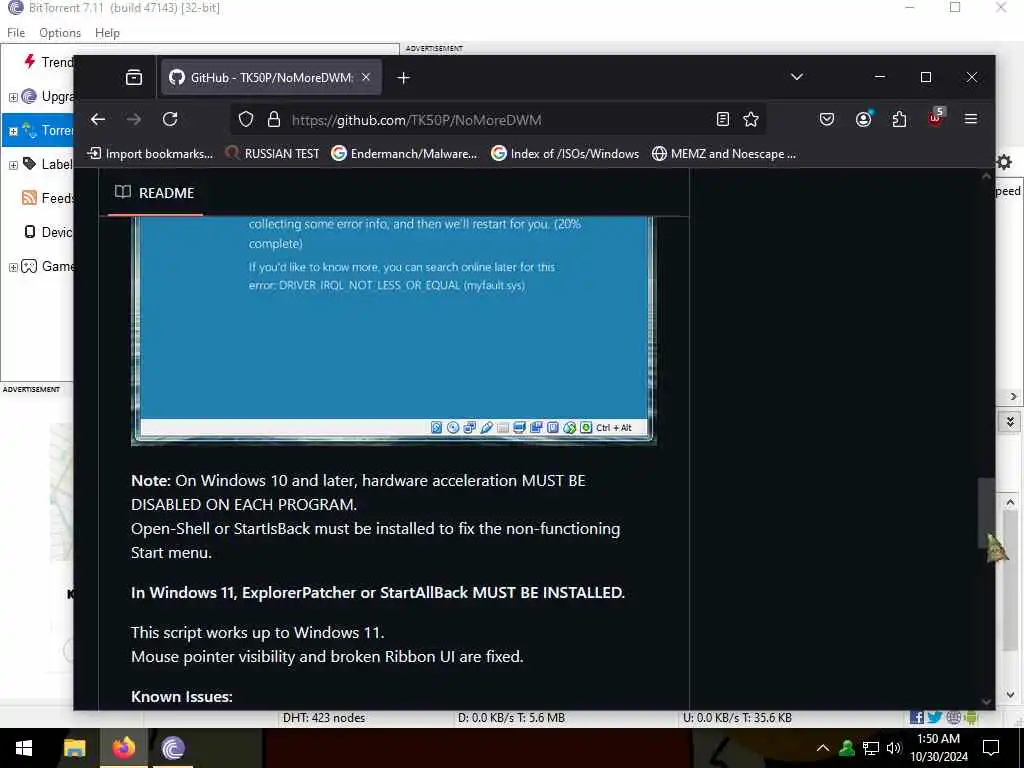Click Twitter icon in BitTorrent status bar
This screenshot has width=1024, height=768.
[x=935, y=718]
